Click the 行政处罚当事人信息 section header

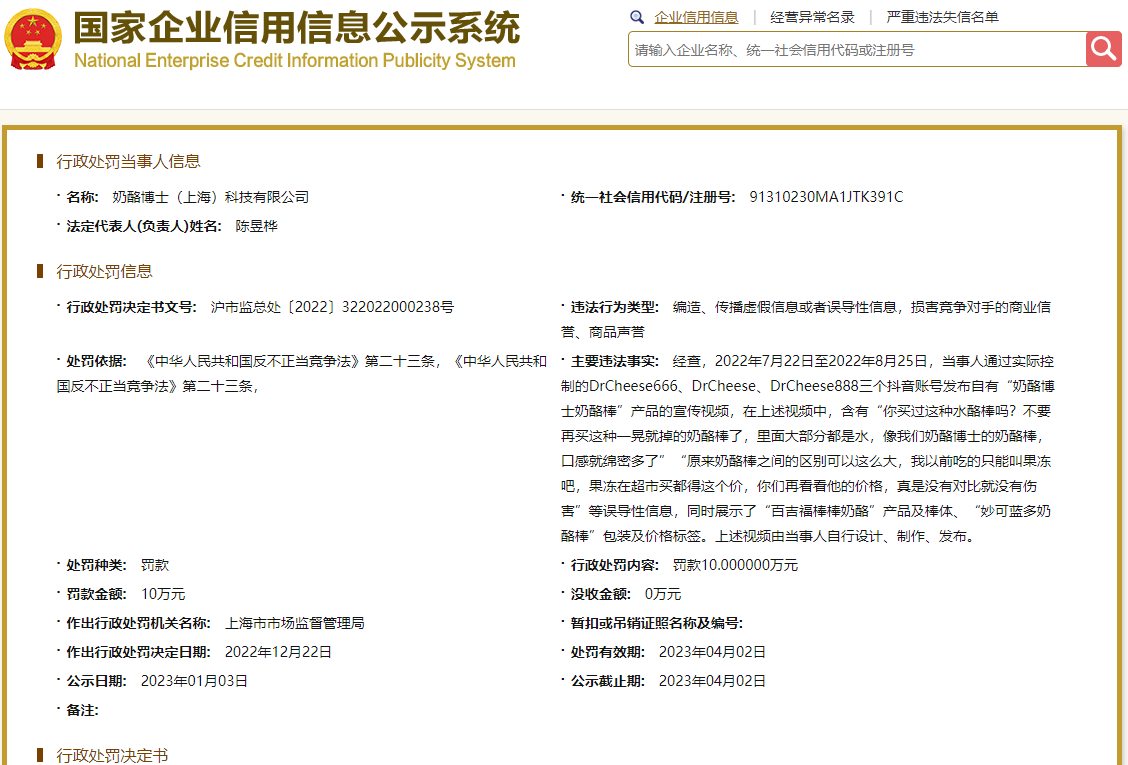point(128,161)
